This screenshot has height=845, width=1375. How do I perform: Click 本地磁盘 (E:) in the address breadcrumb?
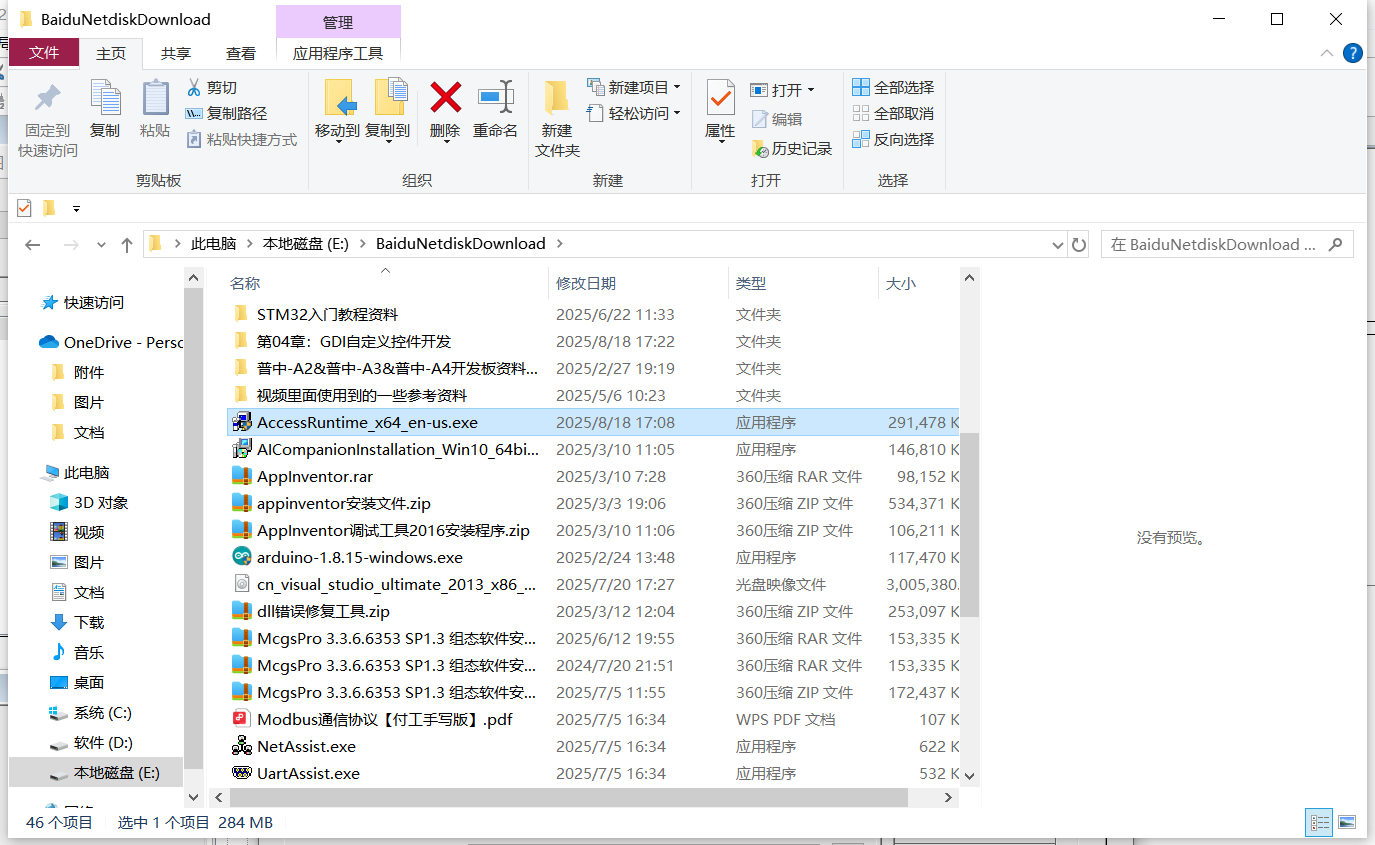[x=305, y=244]
